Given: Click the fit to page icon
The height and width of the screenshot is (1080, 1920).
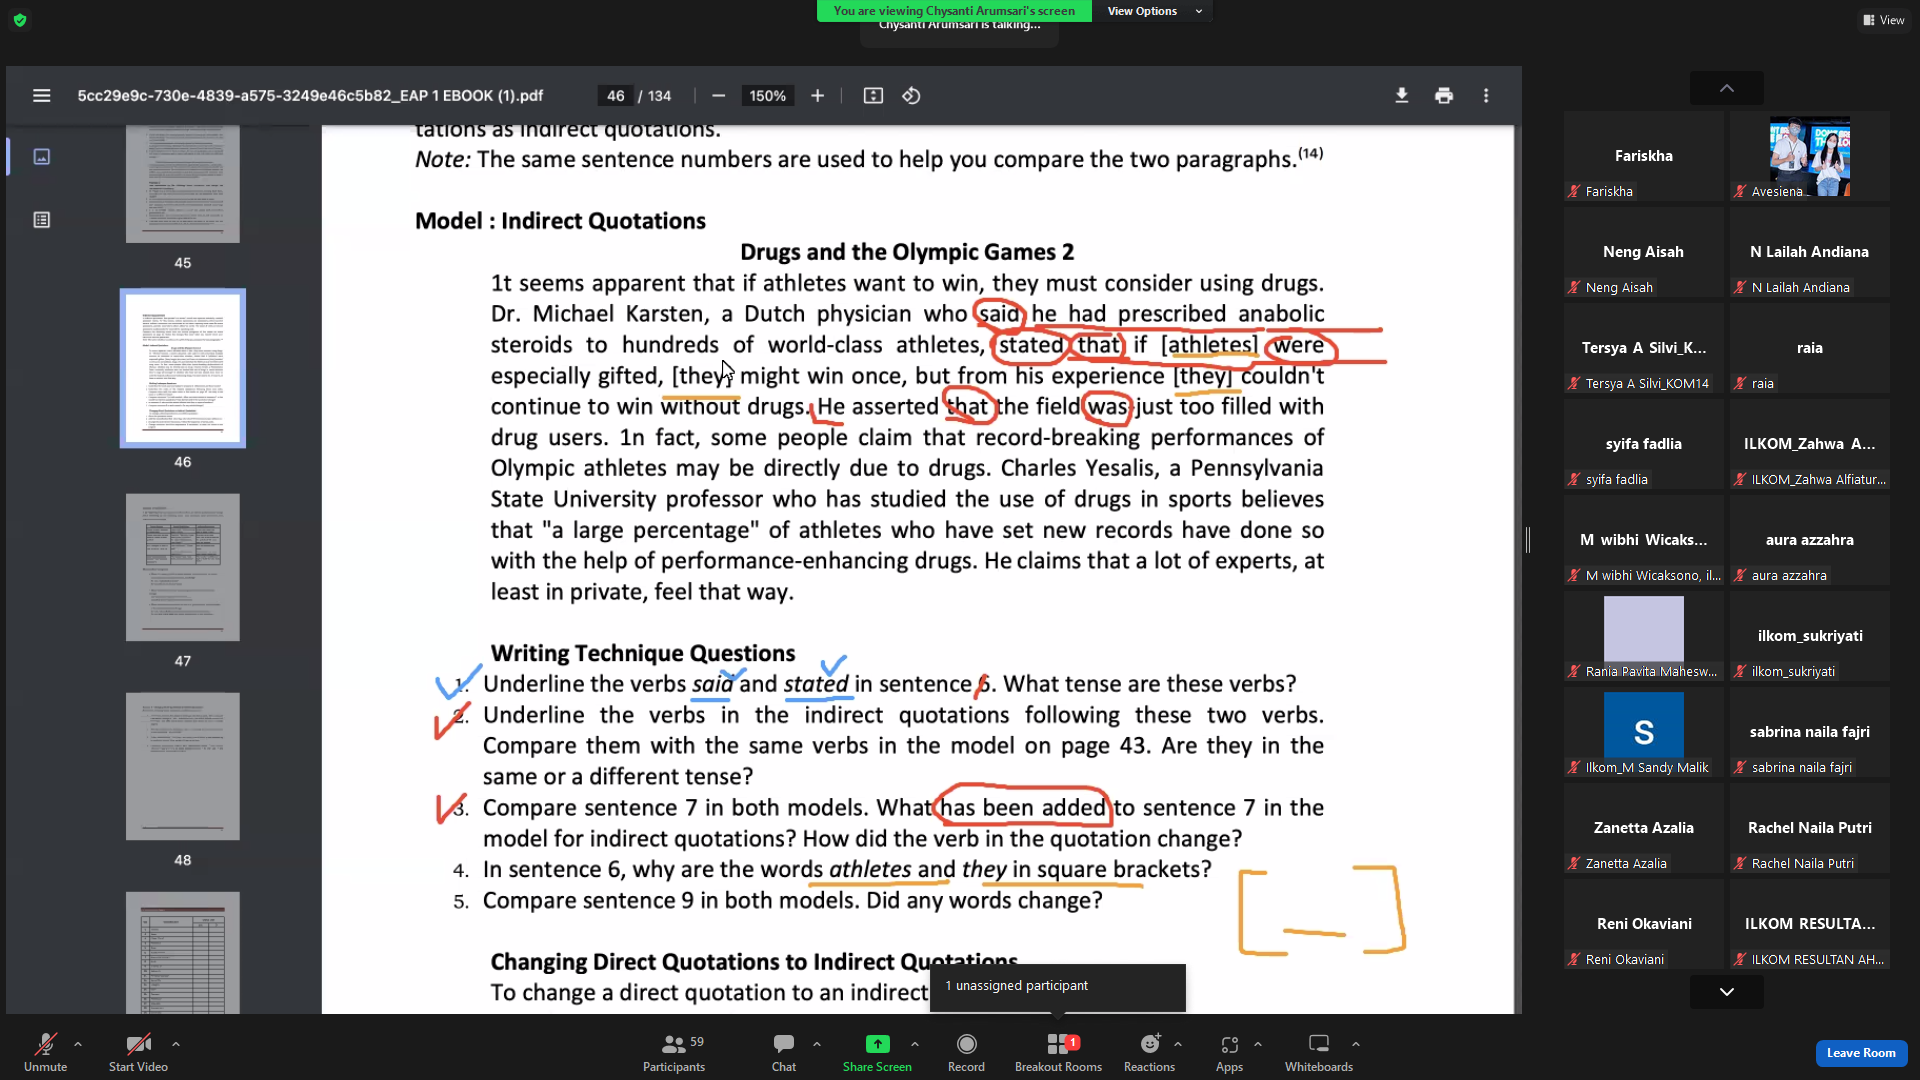Looking at the screenshot, I should 873,96.
